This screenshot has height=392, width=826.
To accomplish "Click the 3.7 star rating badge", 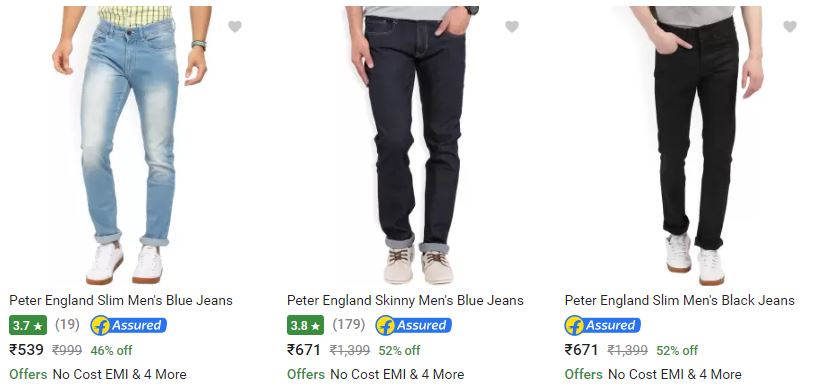I will [28, 326].
